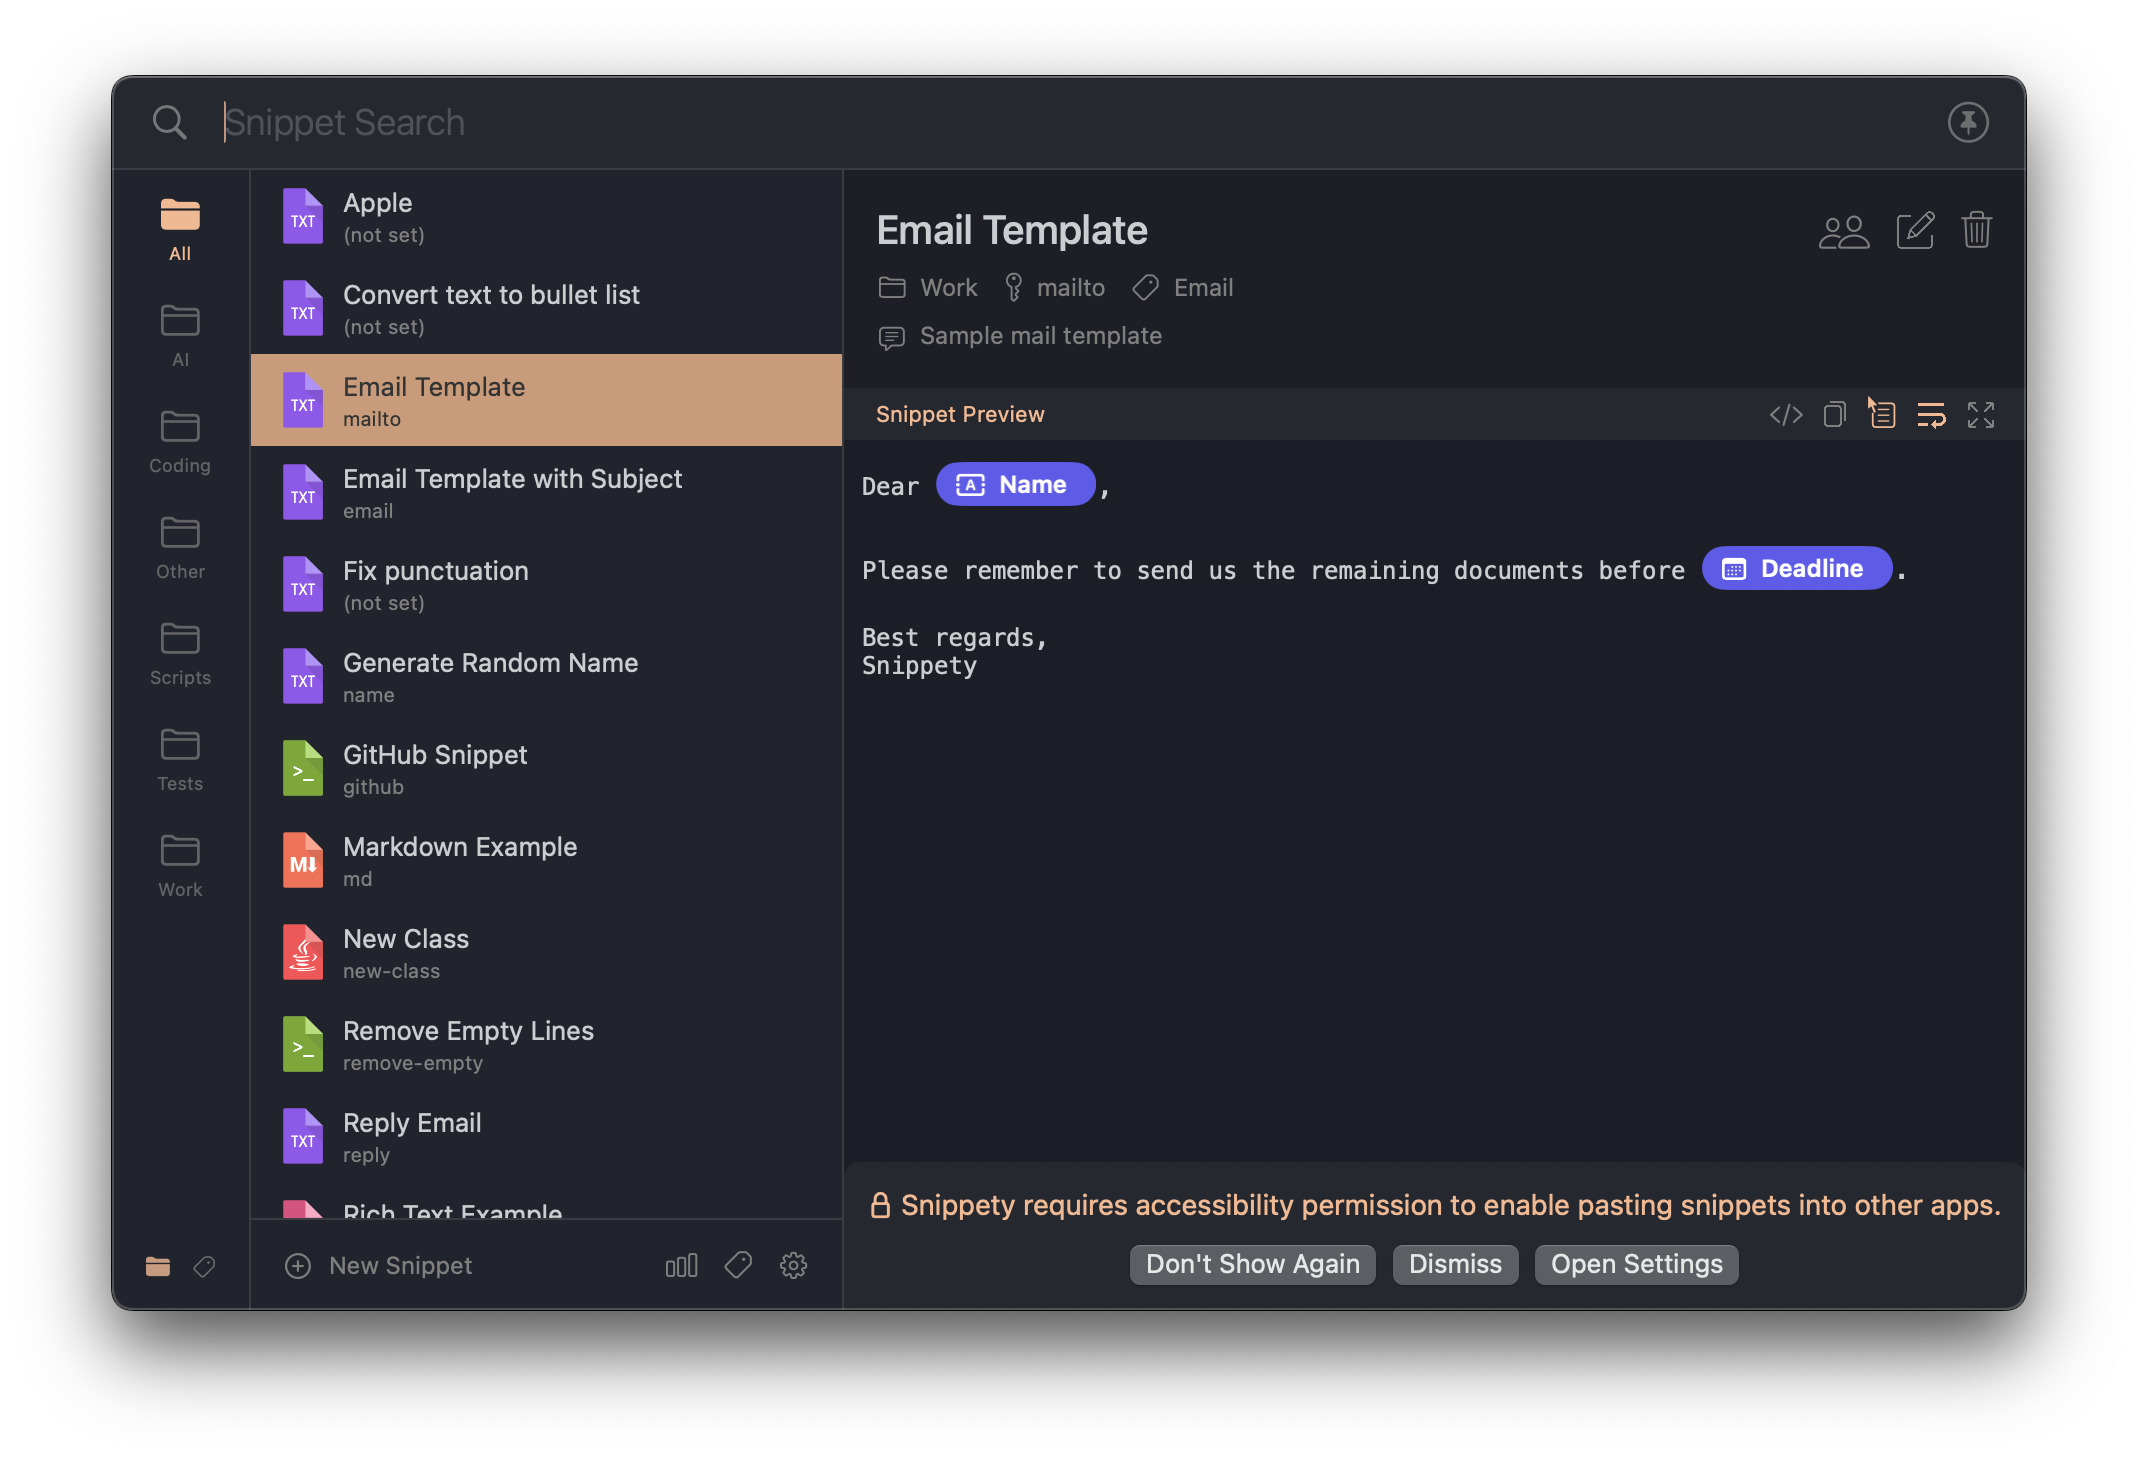The height and width of the screenshot is (1458, 2138).
Task: Open the statistics bar chart icon
Action: (x=681, y=1266)
